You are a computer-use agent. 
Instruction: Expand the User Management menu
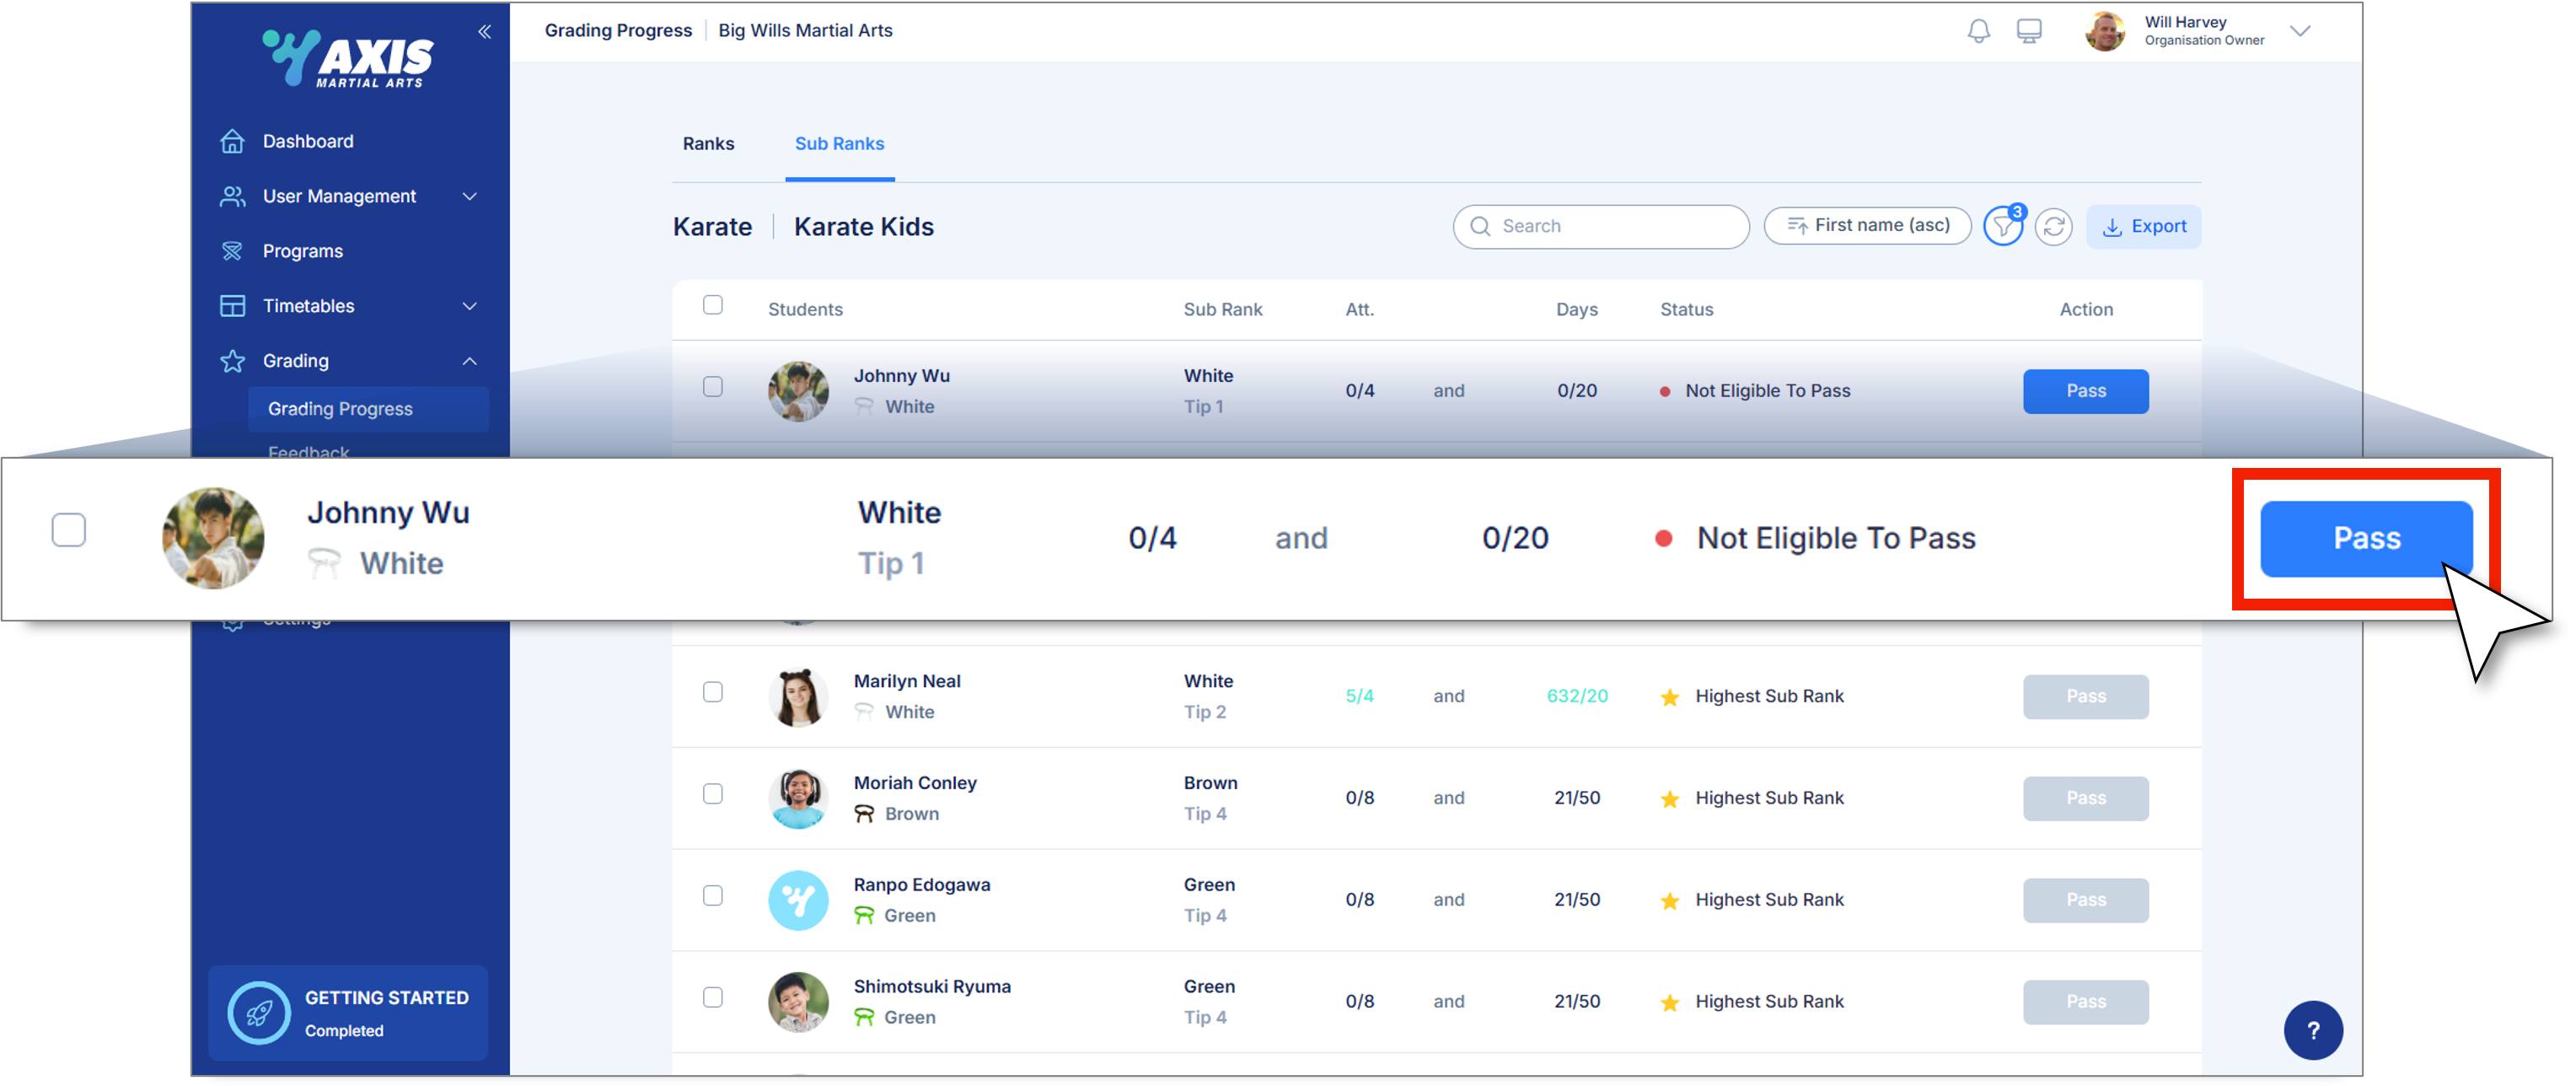(340, 196)
